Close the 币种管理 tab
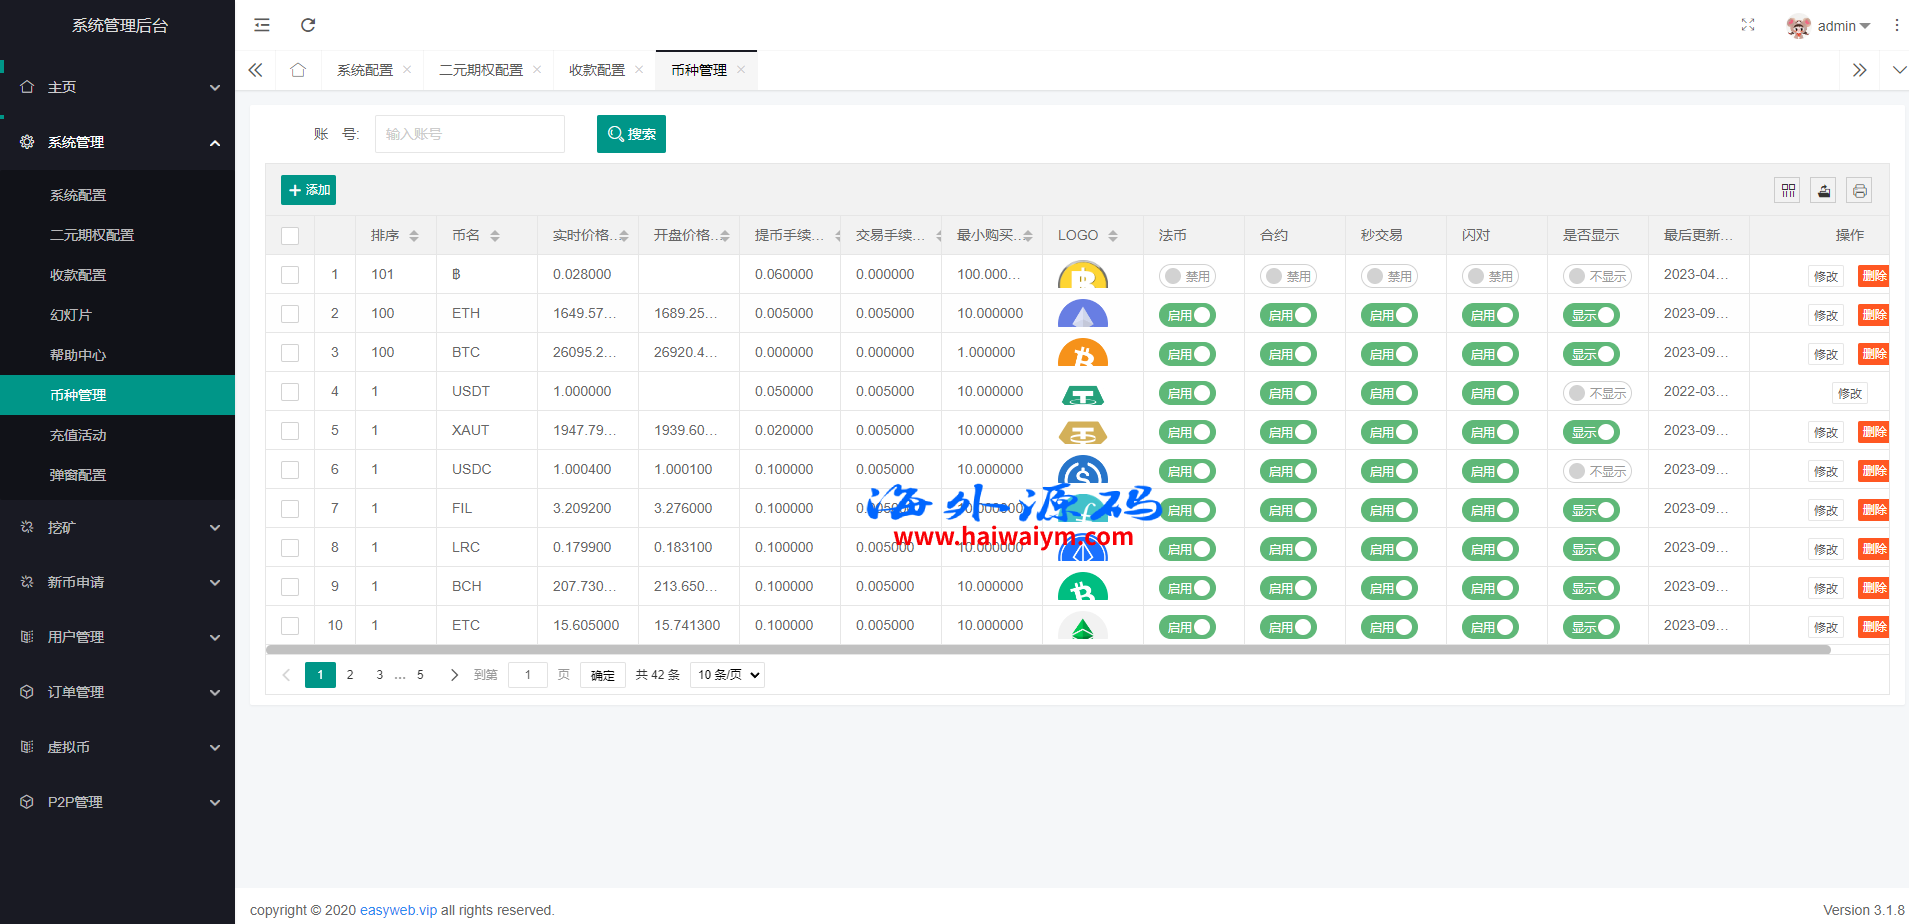 click(741, 70)
